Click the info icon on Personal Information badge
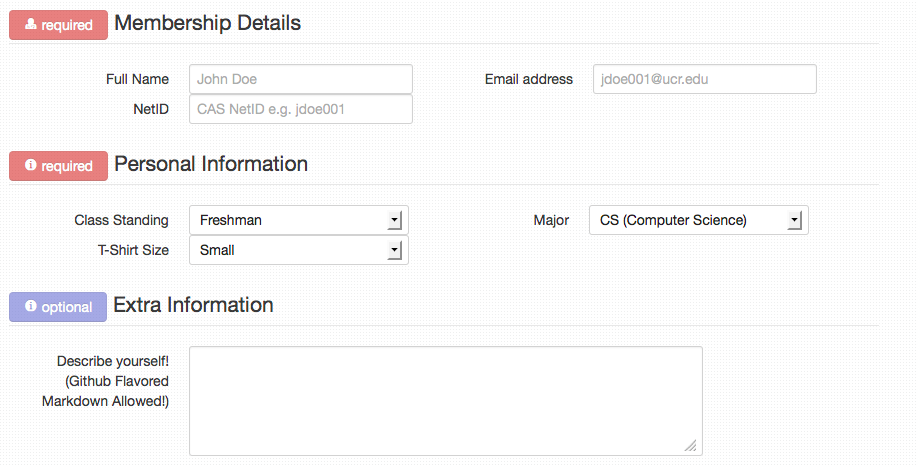Image resolution: width=916 pixels, height=466 pixels. pyautogui.click(x=30, y=165)
